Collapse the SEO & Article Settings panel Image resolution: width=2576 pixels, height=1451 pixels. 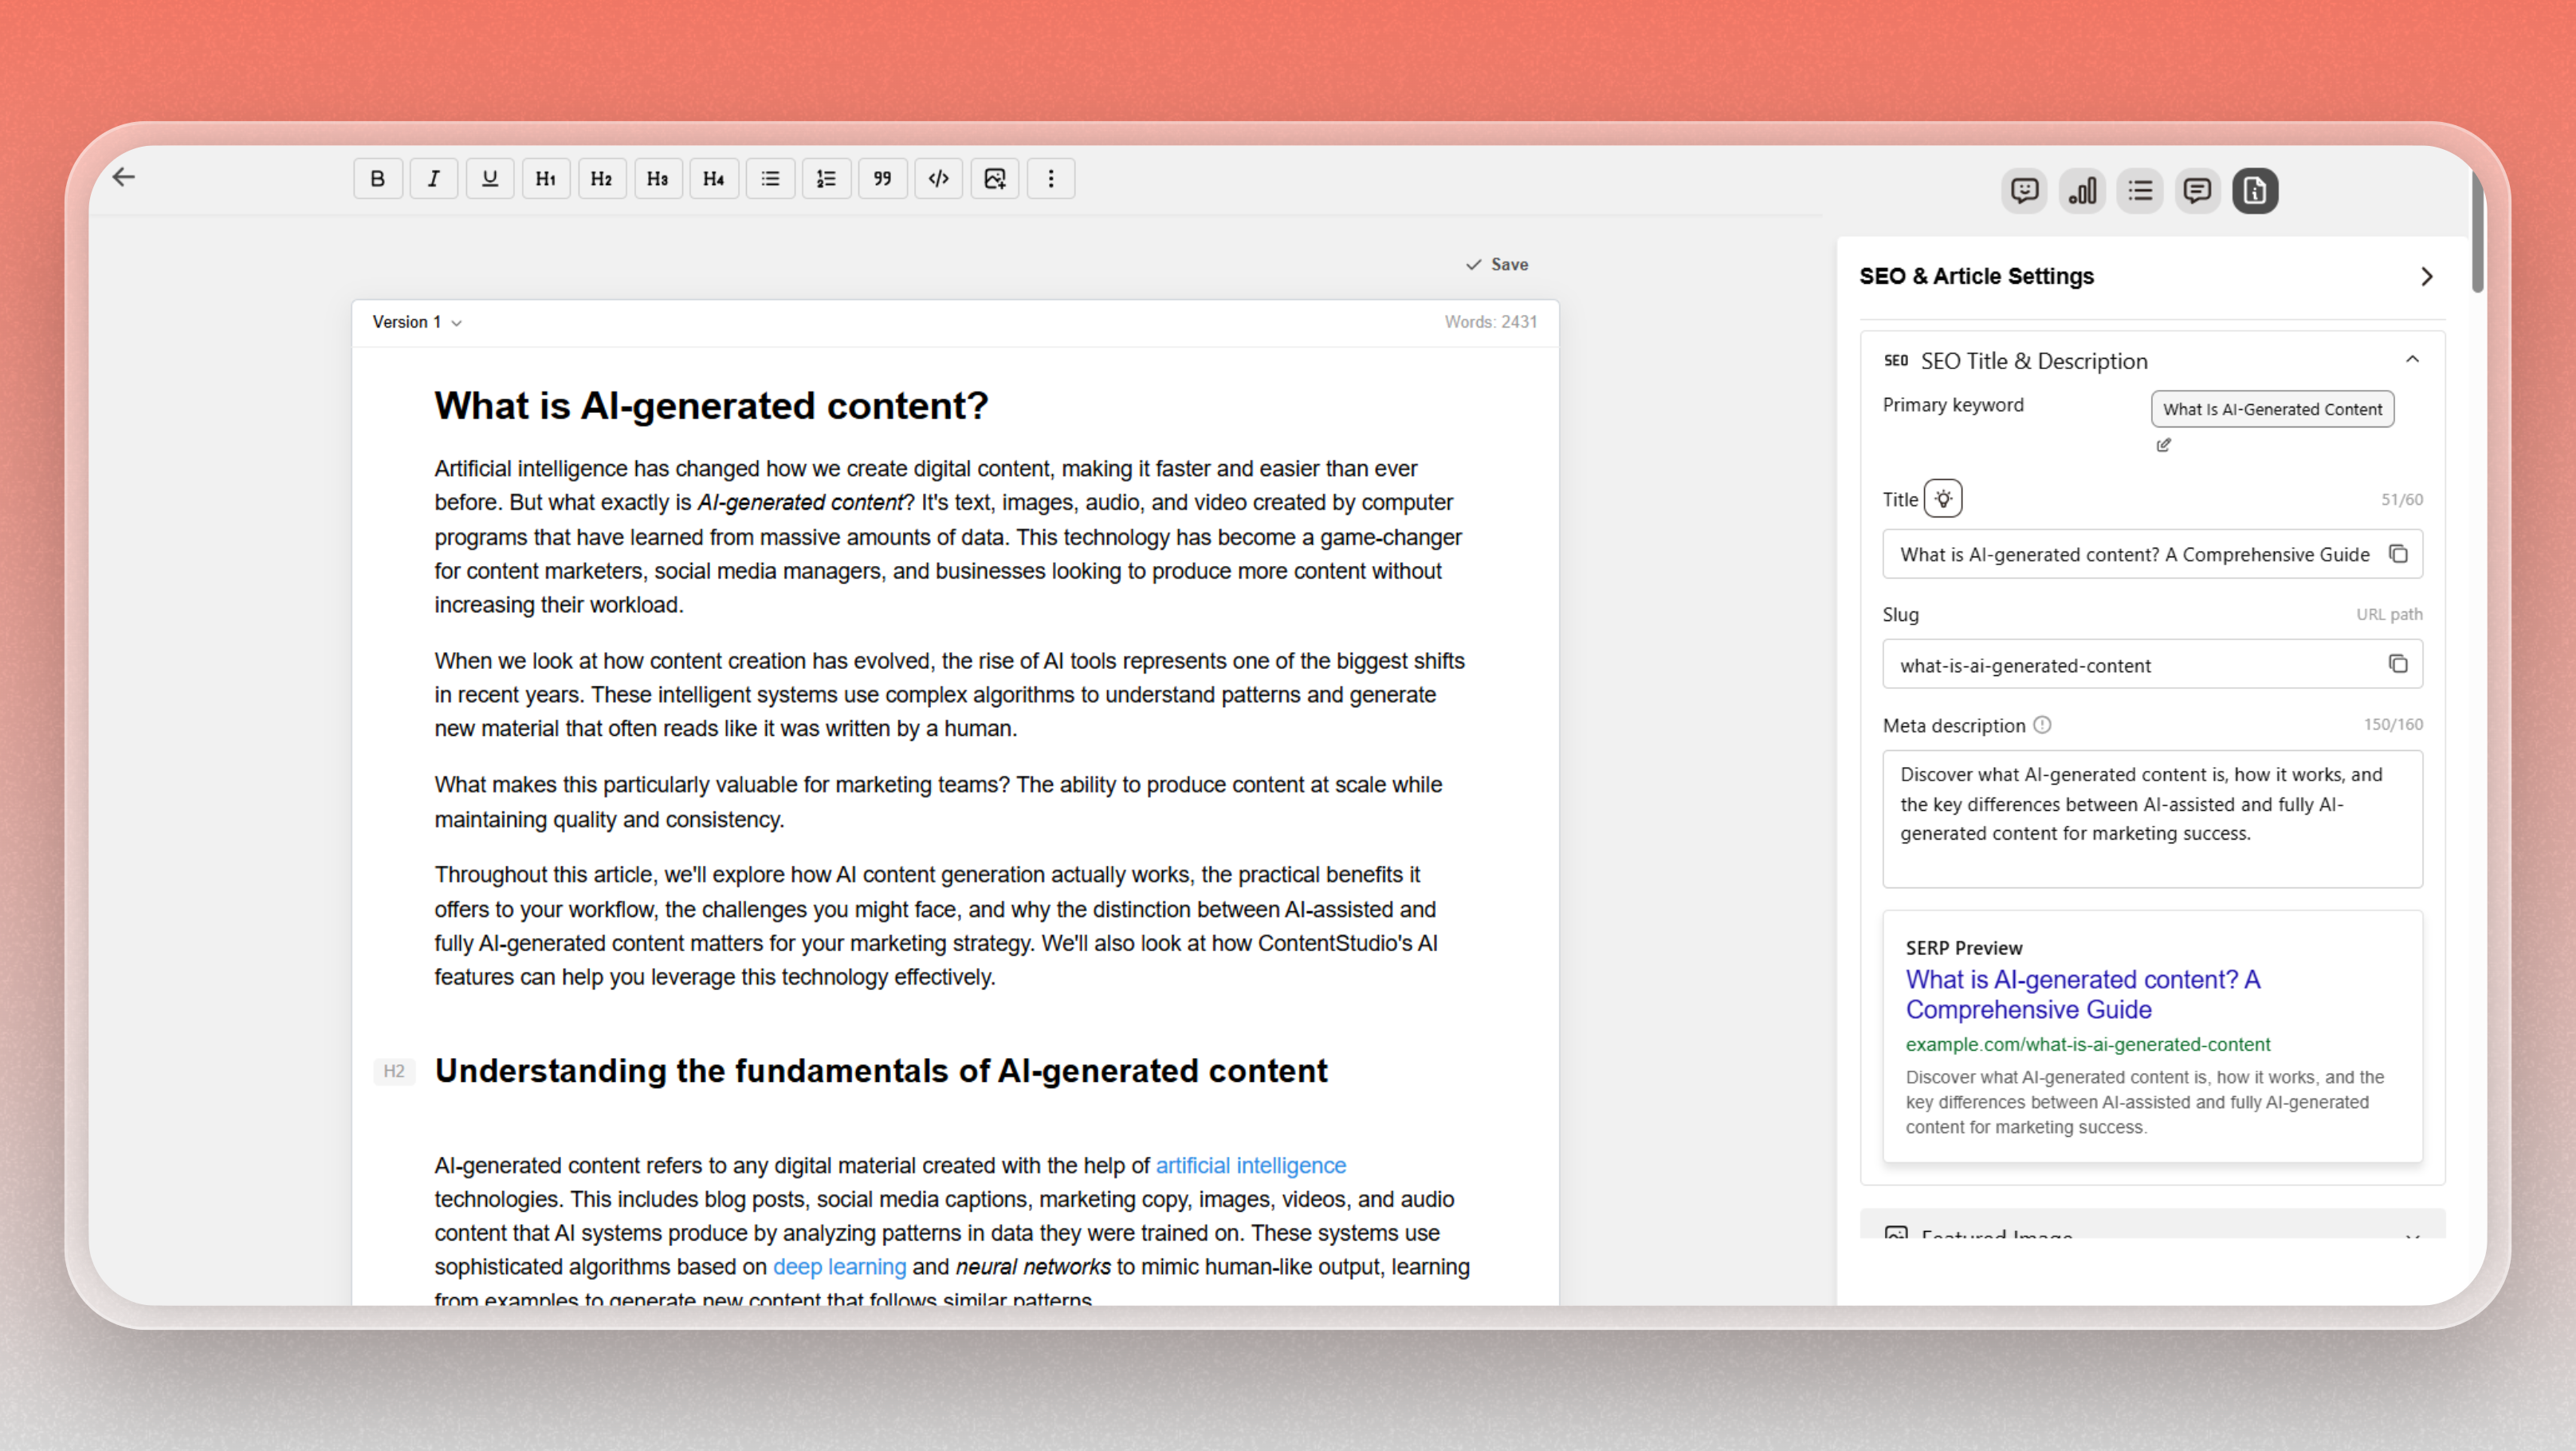pos(2427,277)
